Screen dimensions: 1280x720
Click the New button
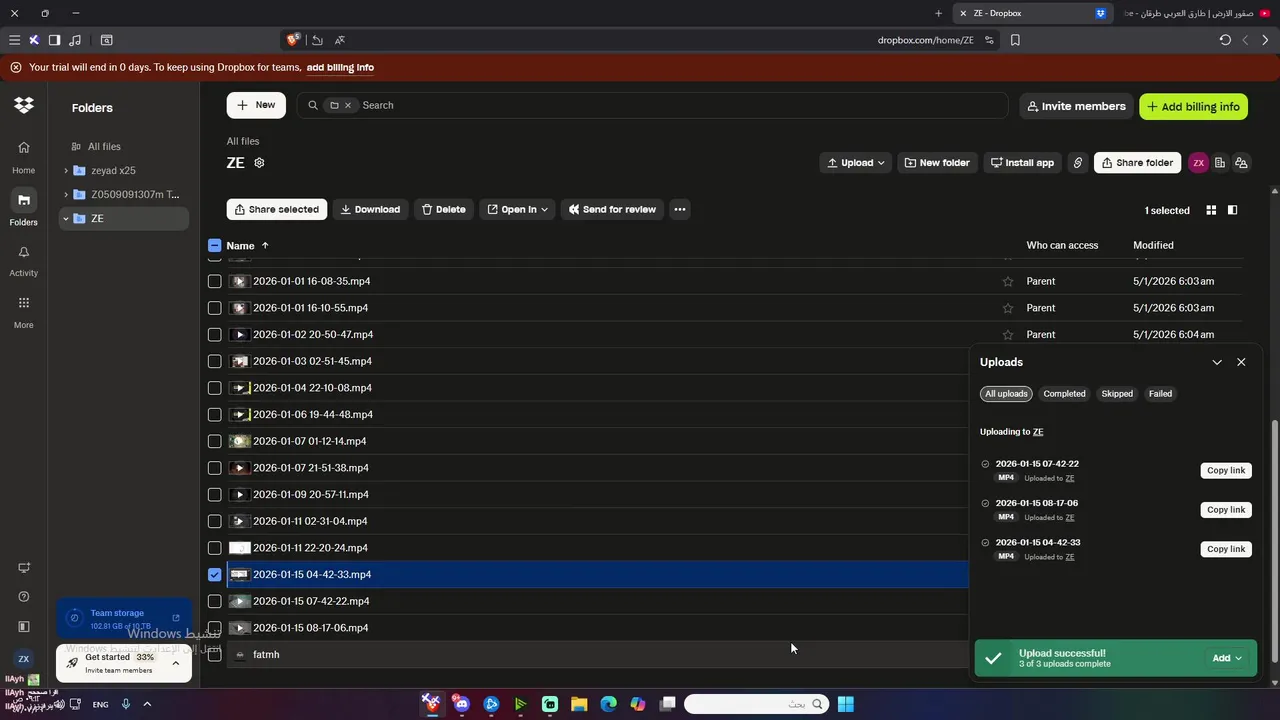pos(256,105)
